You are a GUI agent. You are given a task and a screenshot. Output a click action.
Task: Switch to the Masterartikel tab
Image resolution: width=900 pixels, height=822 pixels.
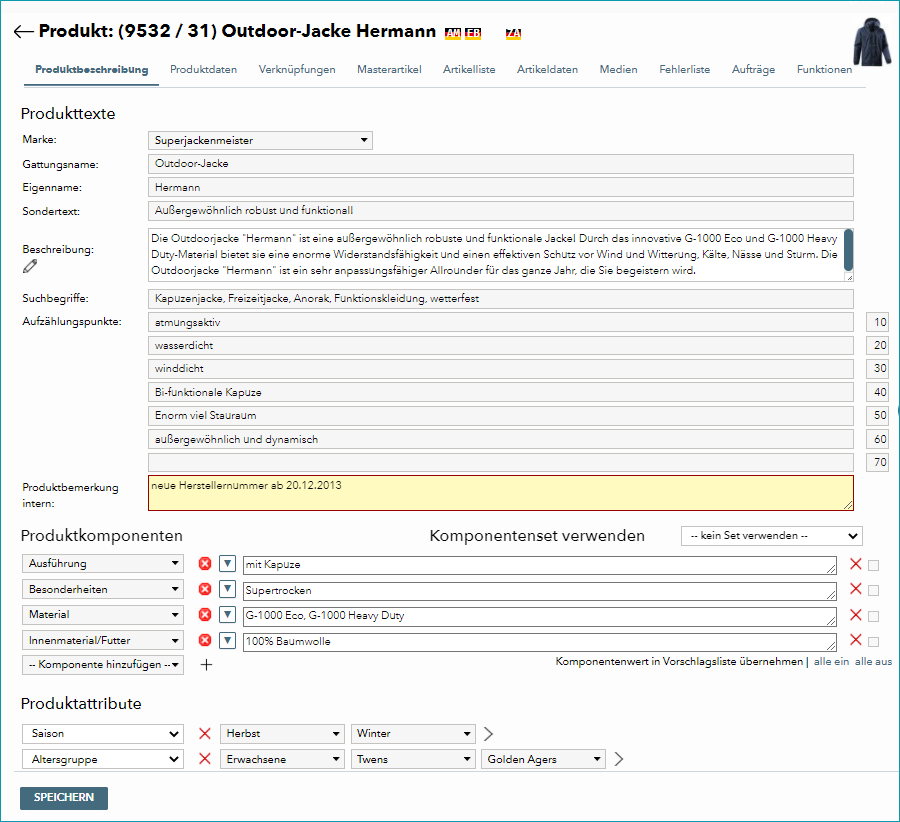tap(389, 69)
